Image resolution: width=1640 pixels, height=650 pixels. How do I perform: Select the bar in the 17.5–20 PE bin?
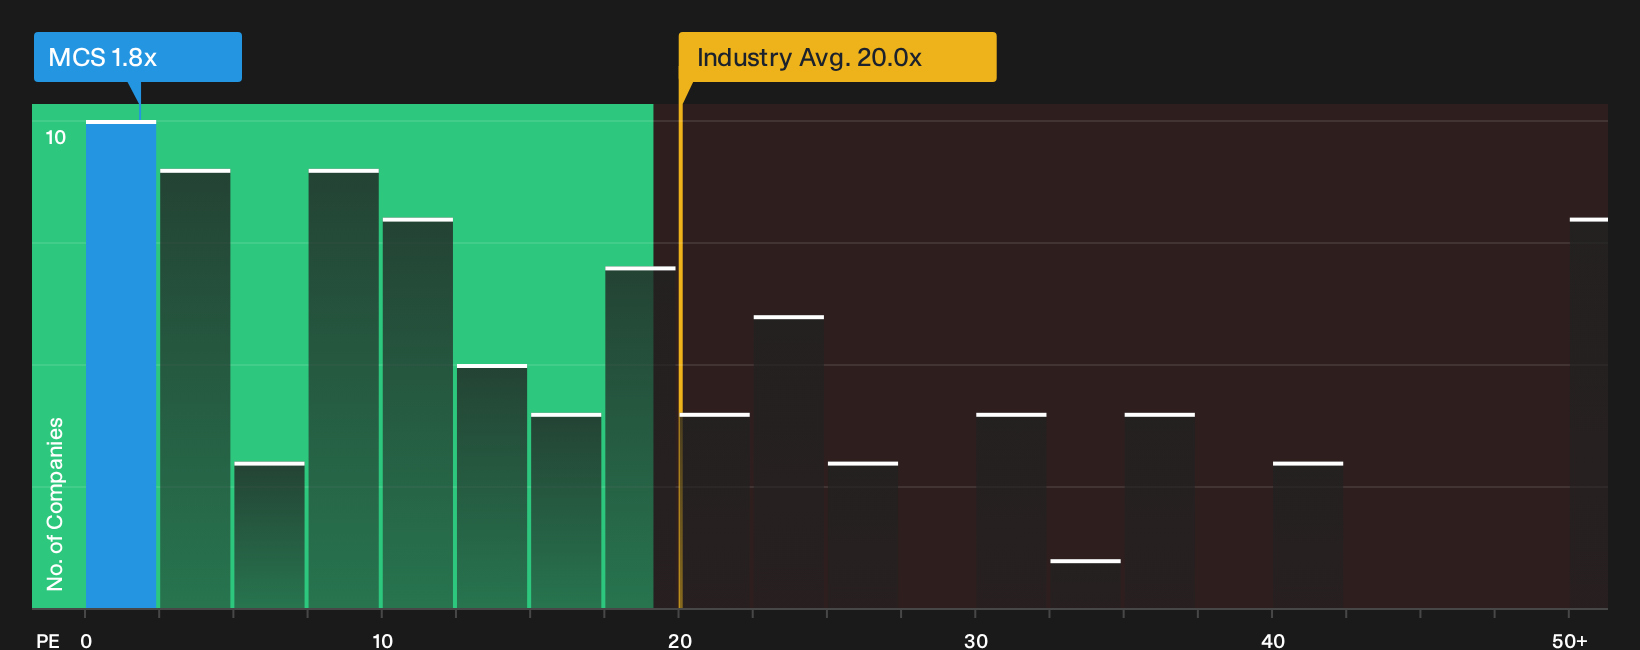(640, 438)
